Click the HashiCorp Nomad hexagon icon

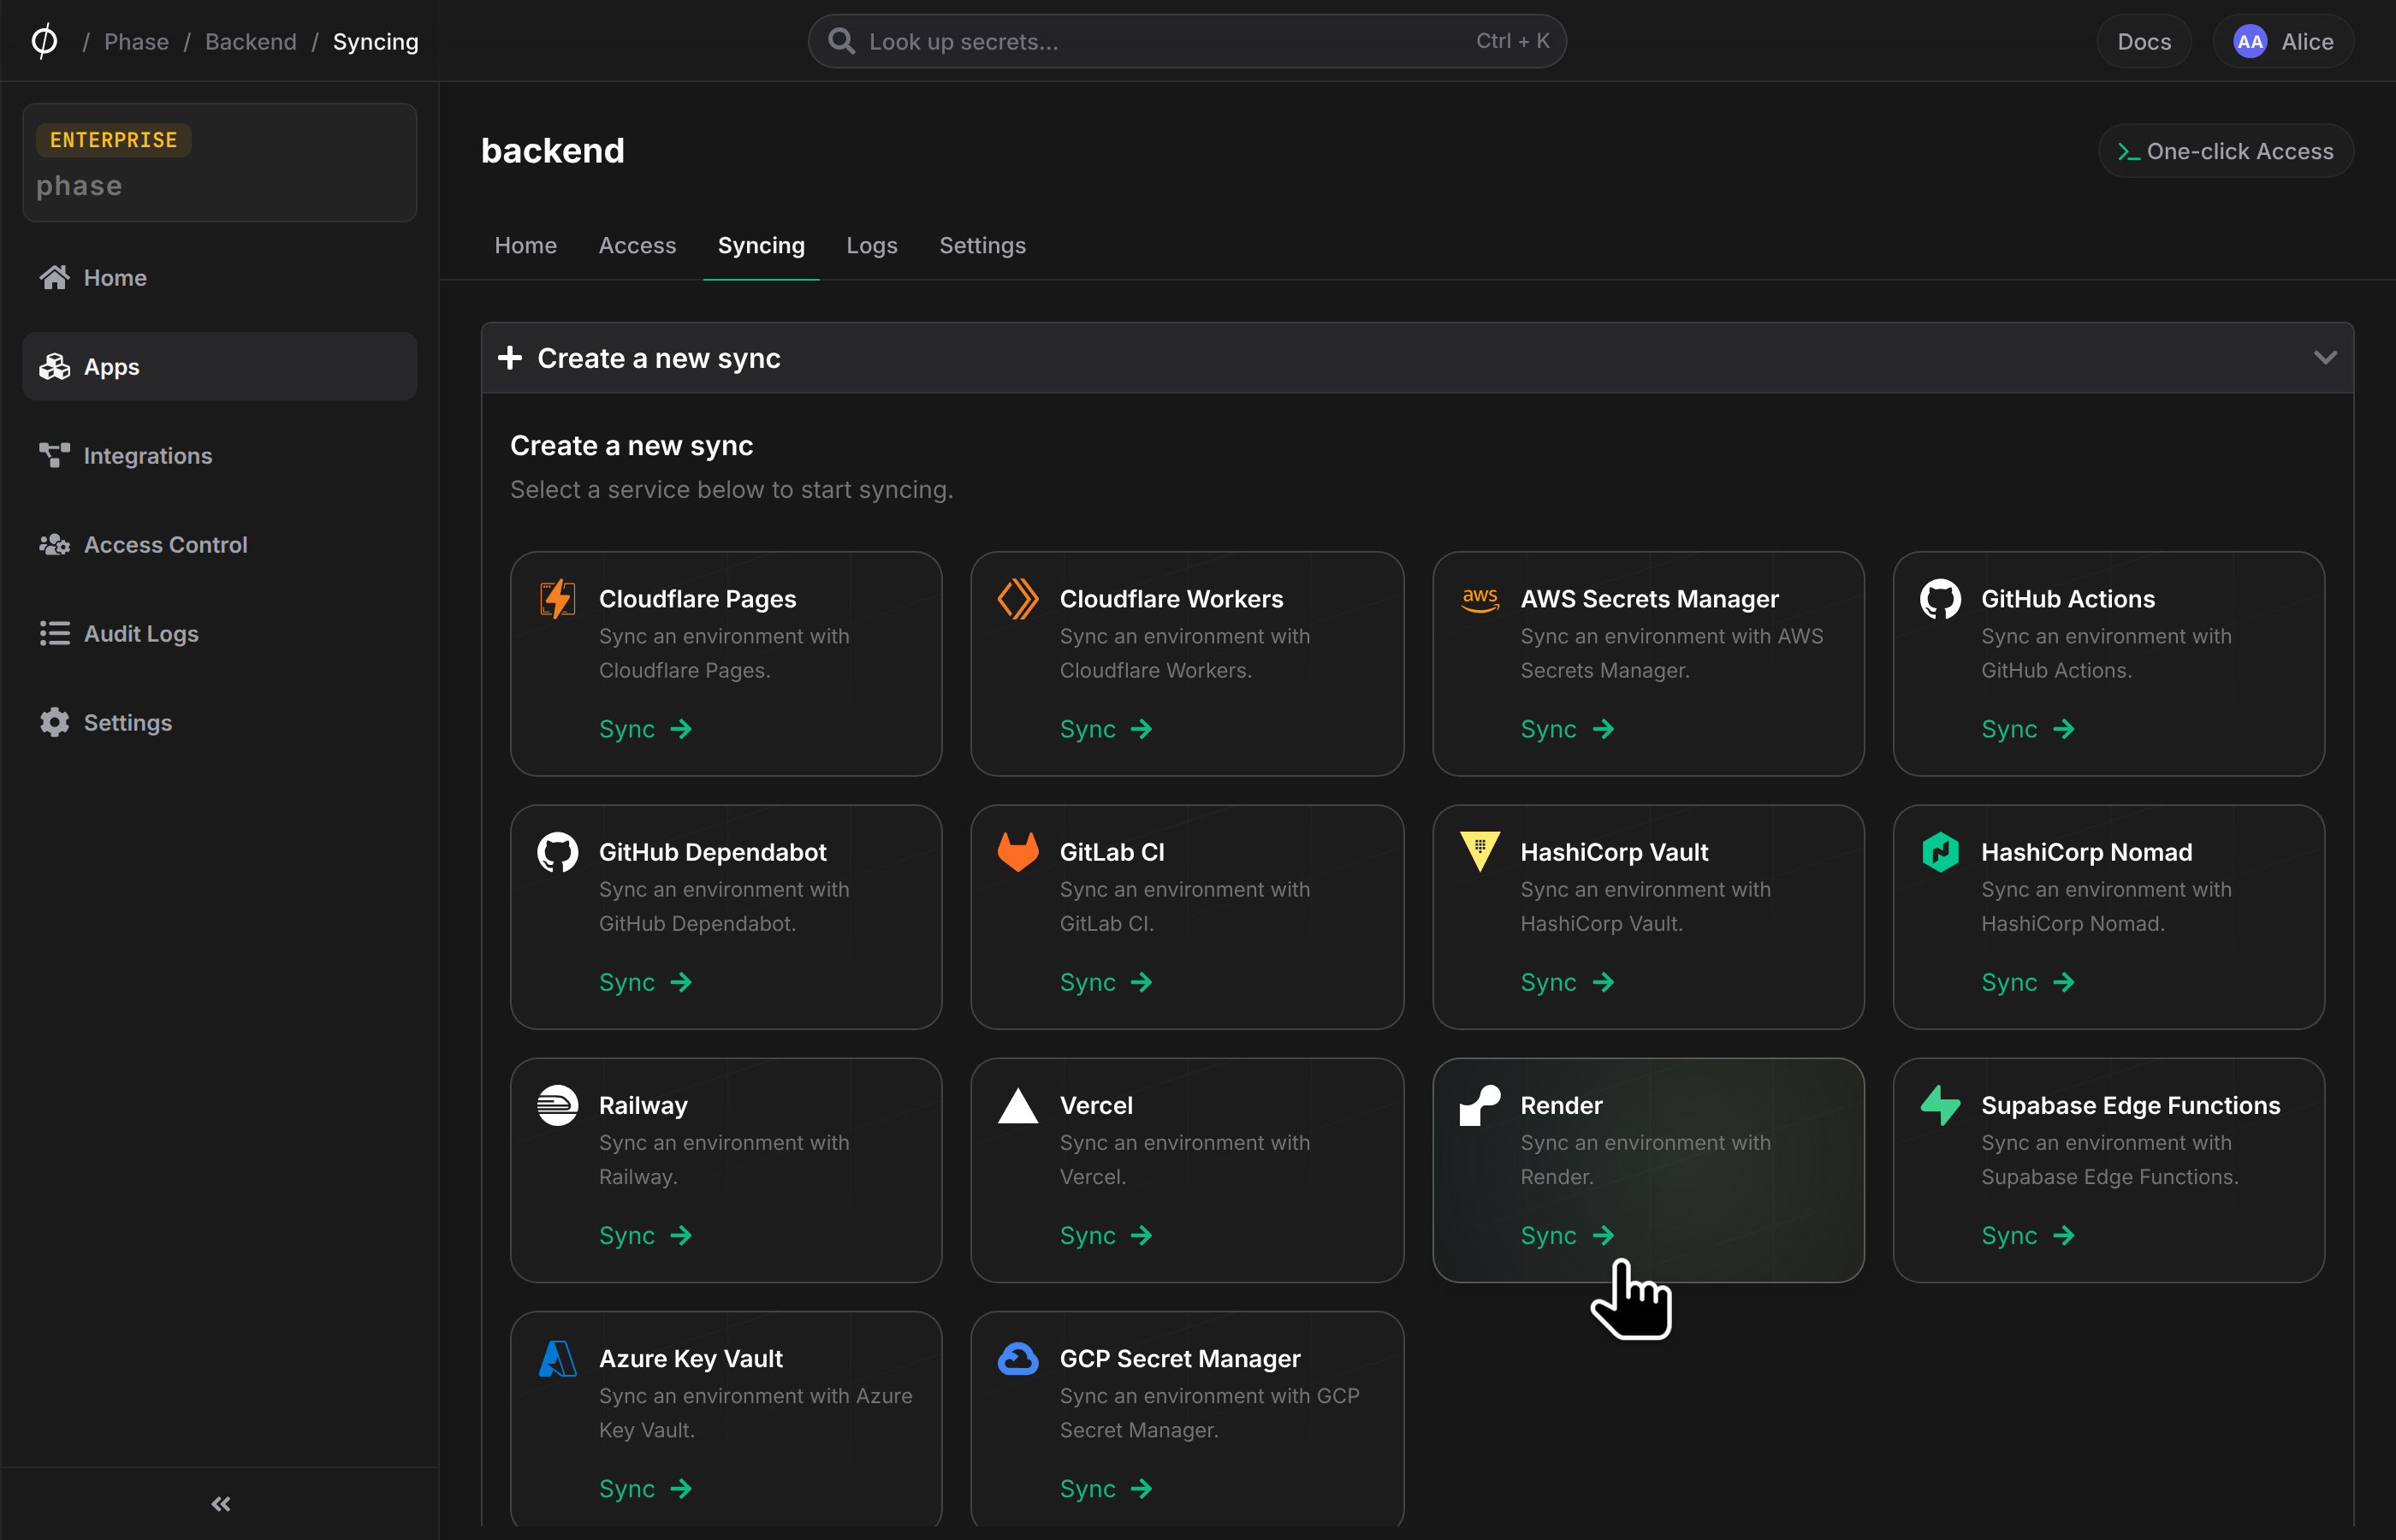(x=1940, y=852)
